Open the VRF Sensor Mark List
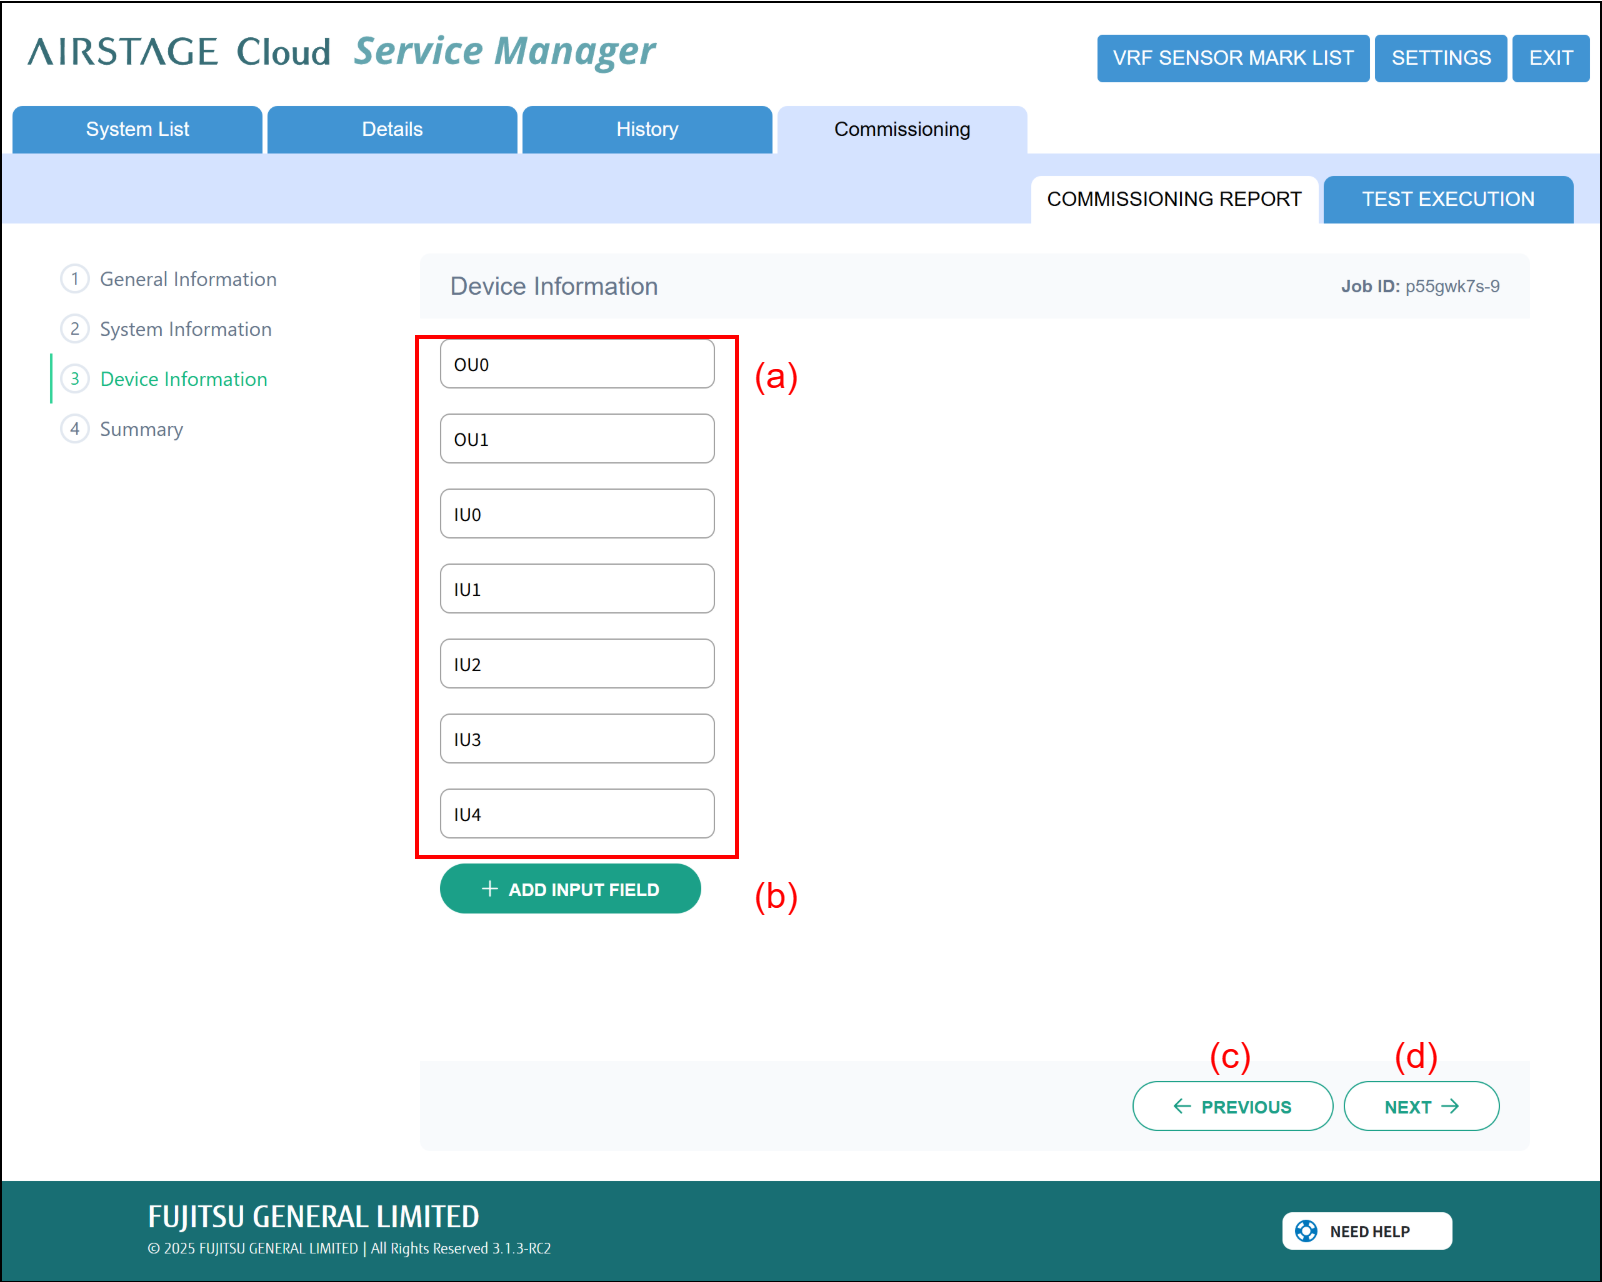1602x1282 pixels. coord(1232,58)
